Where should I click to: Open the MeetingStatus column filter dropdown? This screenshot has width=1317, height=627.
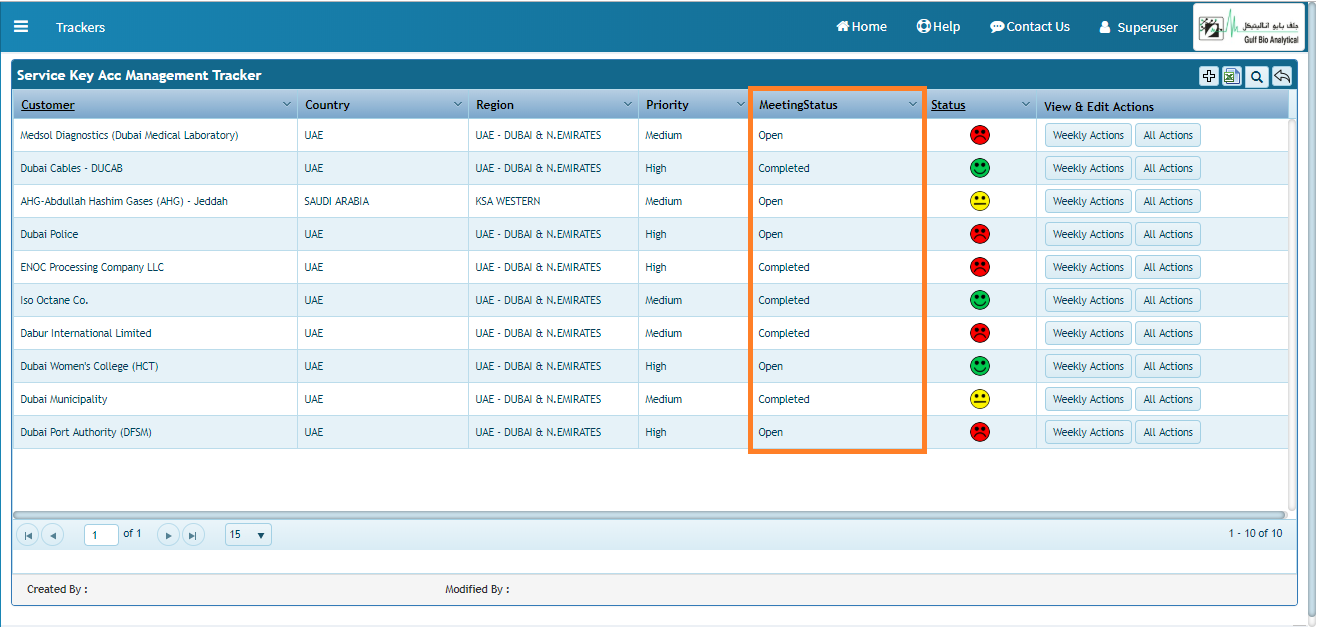[912, 104]
